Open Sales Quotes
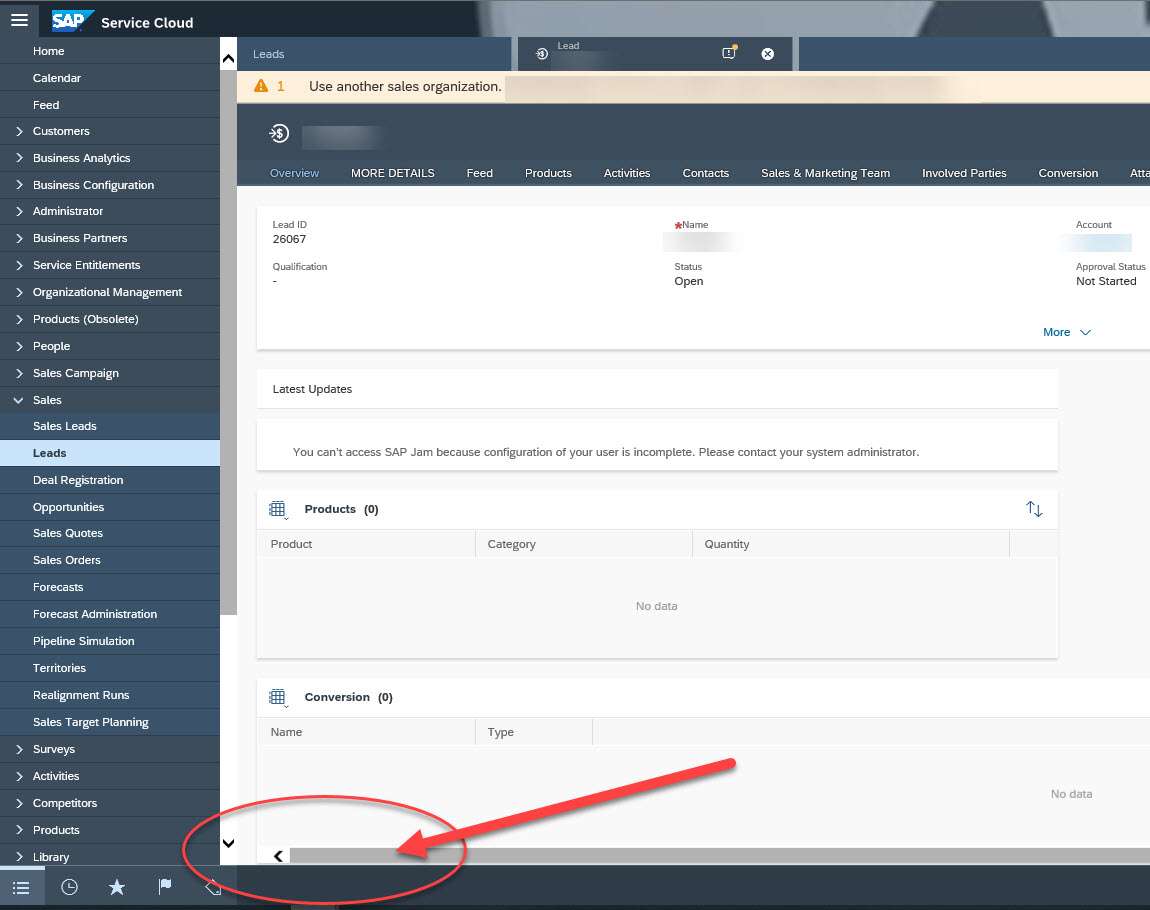 coord(110,534)
